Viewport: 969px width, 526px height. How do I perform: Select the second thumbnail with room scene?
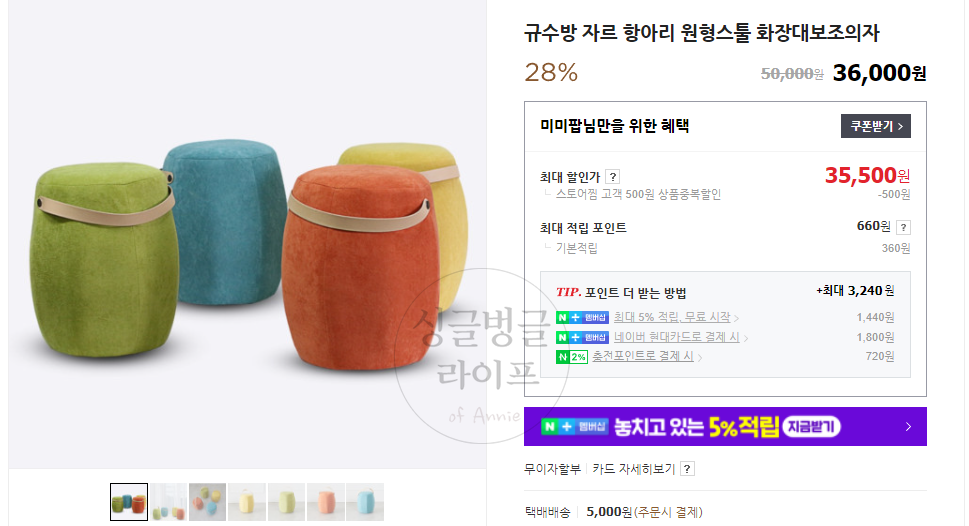point(168,502)
